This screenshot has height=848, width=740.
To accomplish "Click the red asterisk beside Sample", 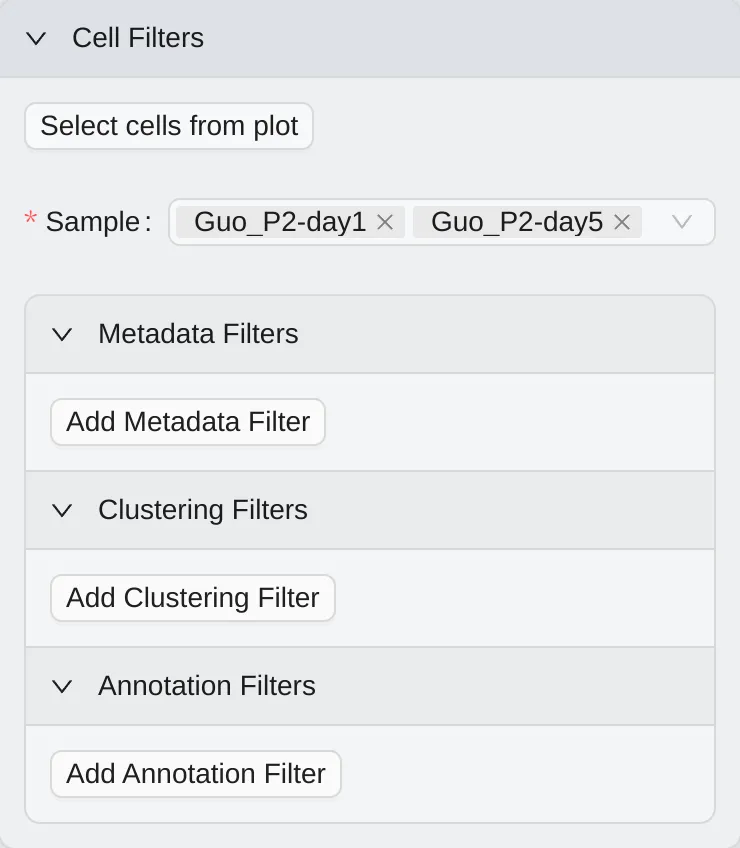I will coord(29,217).
